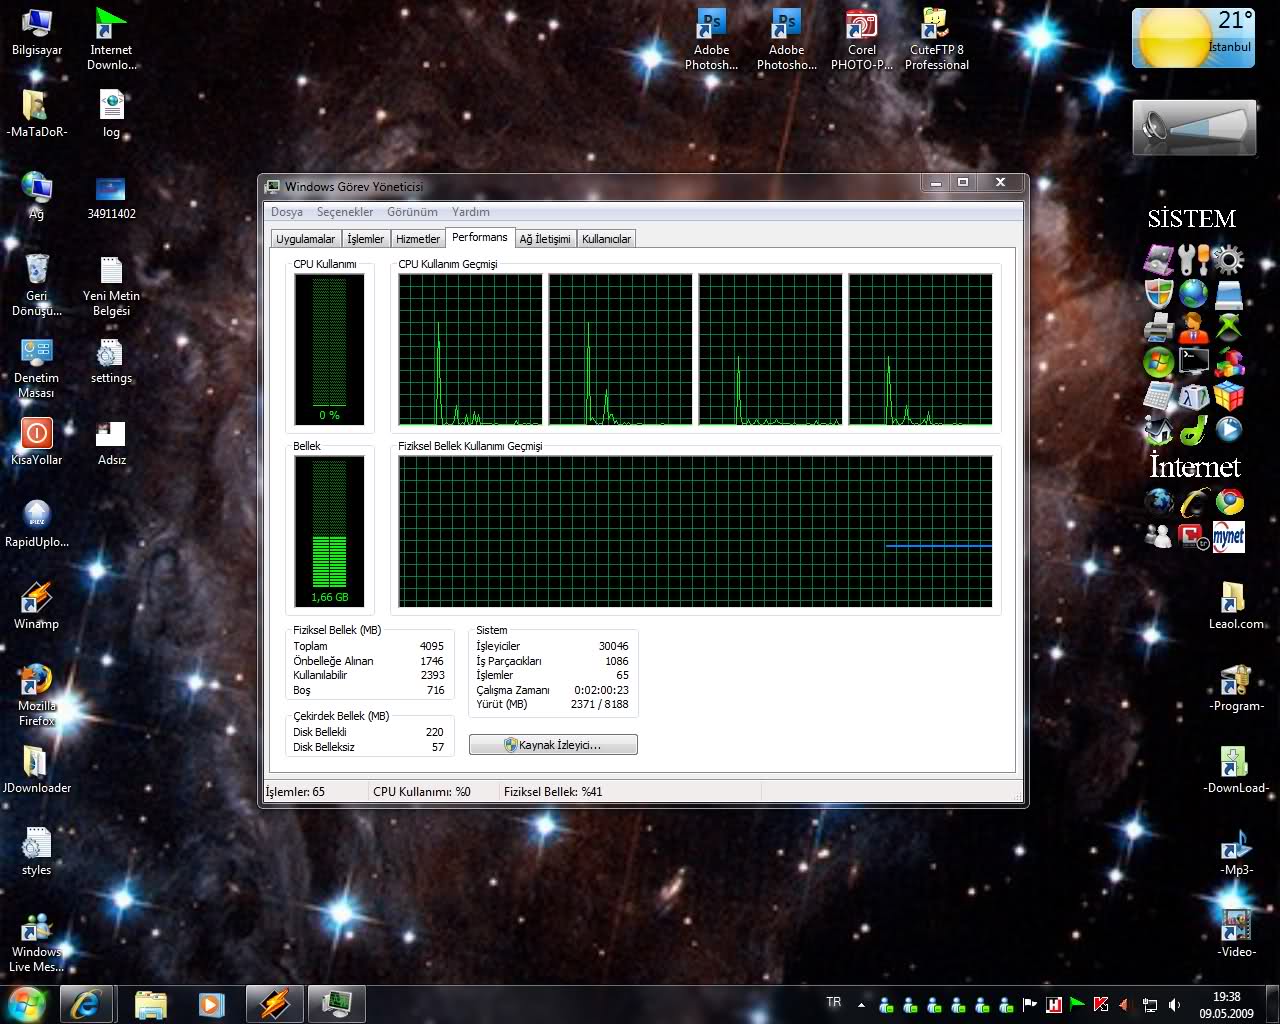Switch to the Ağ İletişimi tab
1280x1024 pixels.
[x=544, y=239]
